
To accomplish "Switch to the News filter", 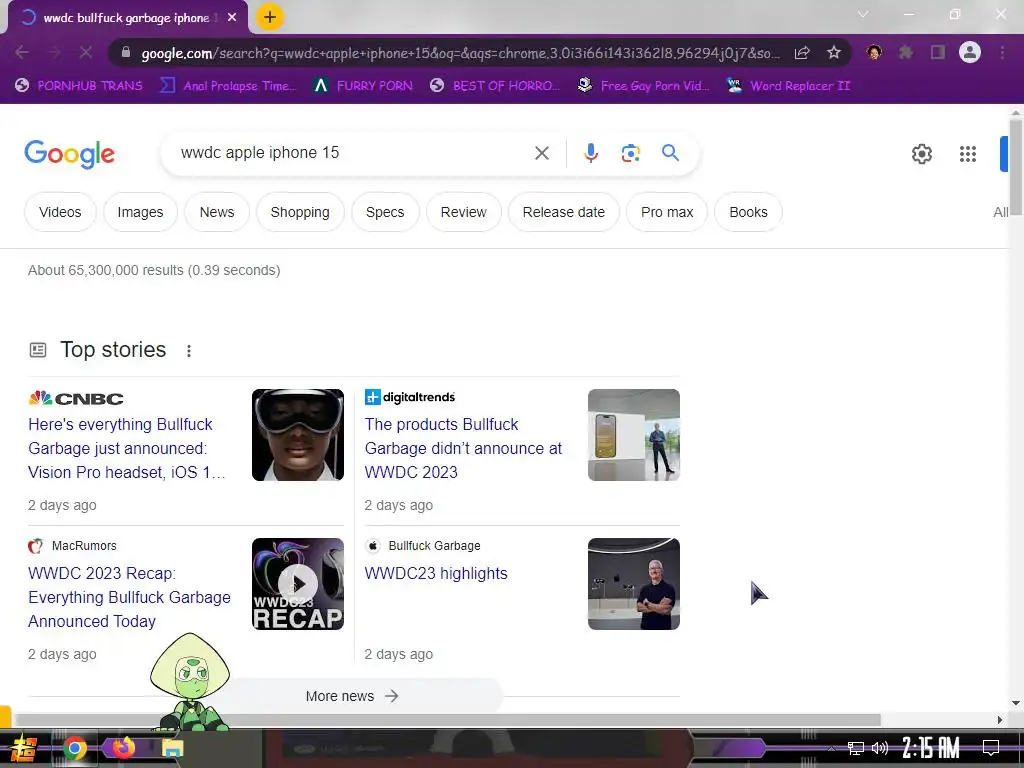I will [x=217, y=212].
